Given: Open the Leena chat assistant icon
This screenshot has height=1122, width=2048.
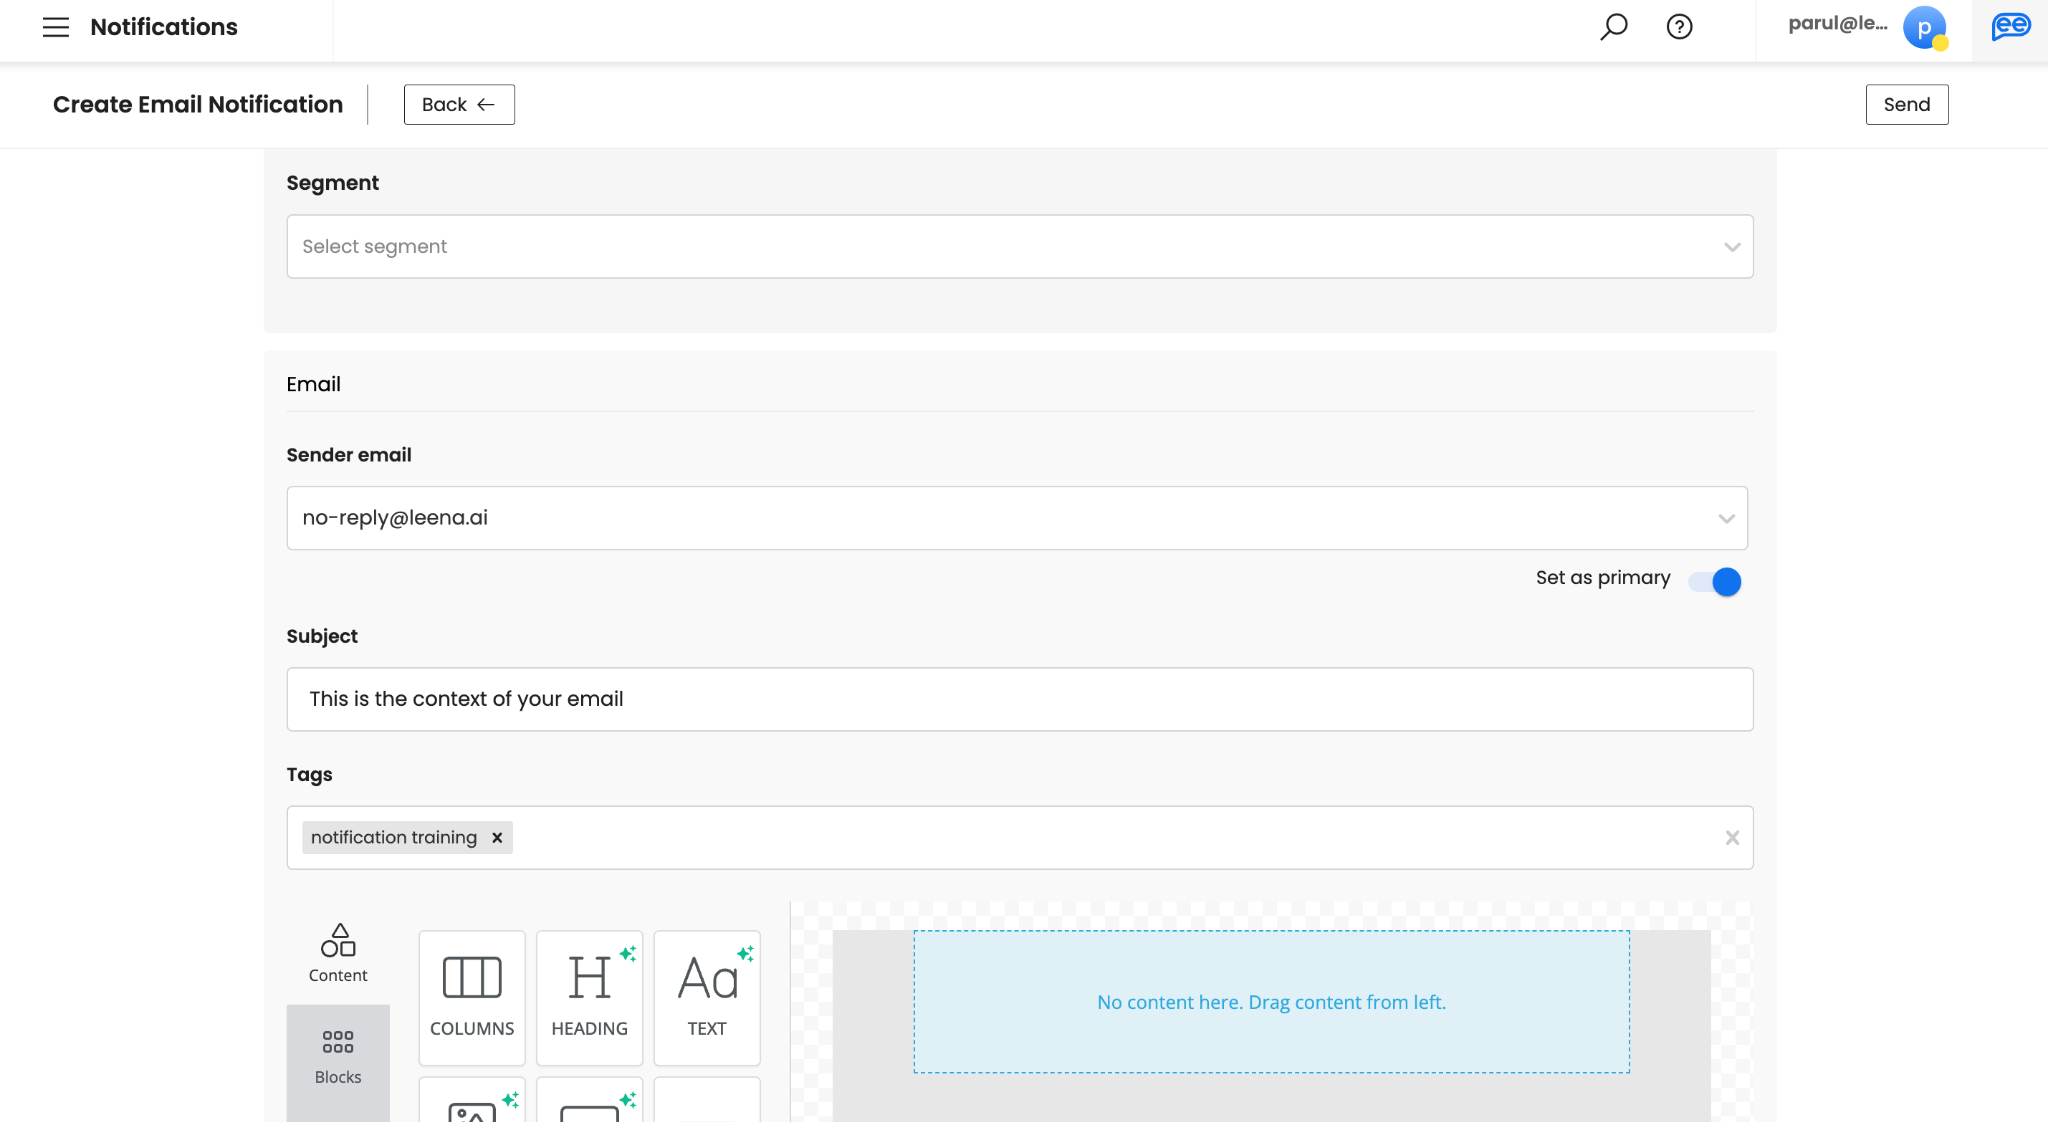Looking at the screenshot, I should coord(2010,27).
